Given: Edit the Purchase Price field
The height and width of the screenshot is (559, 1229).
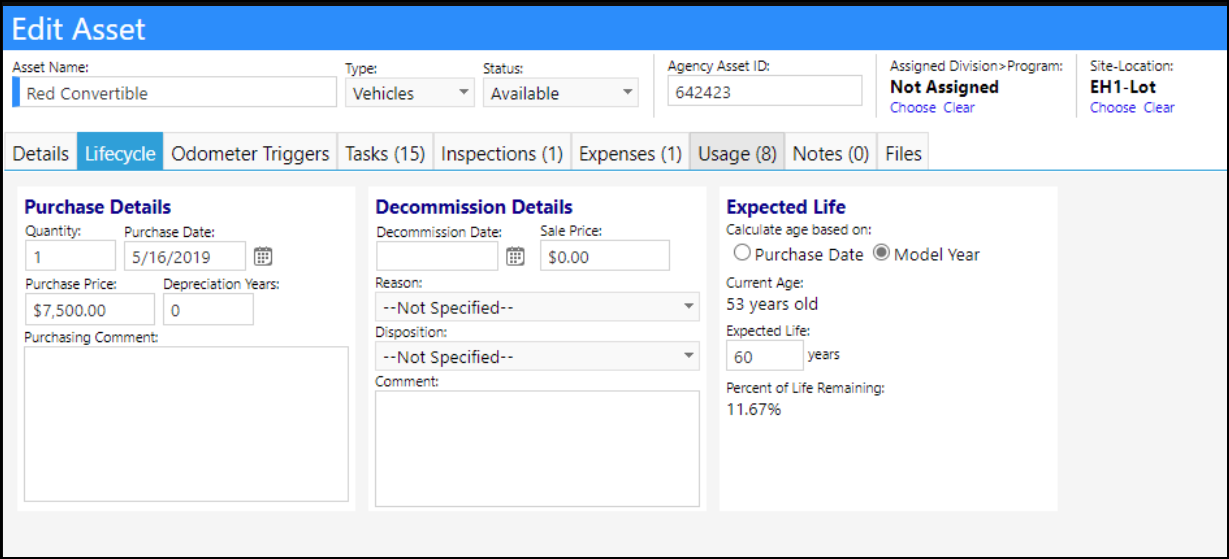Looking at the screenshot, I should click(90, 309).
